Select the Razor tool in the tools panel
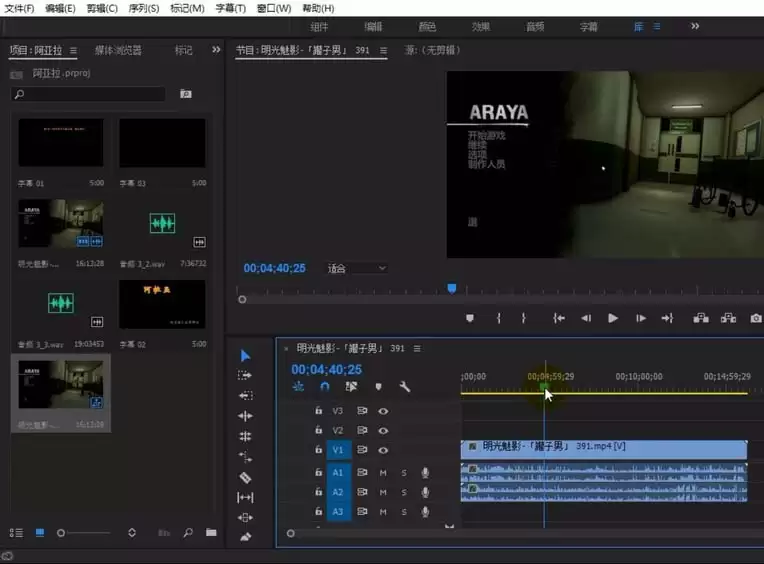Screen dimensions: 764x564 (x=245, y=477)
